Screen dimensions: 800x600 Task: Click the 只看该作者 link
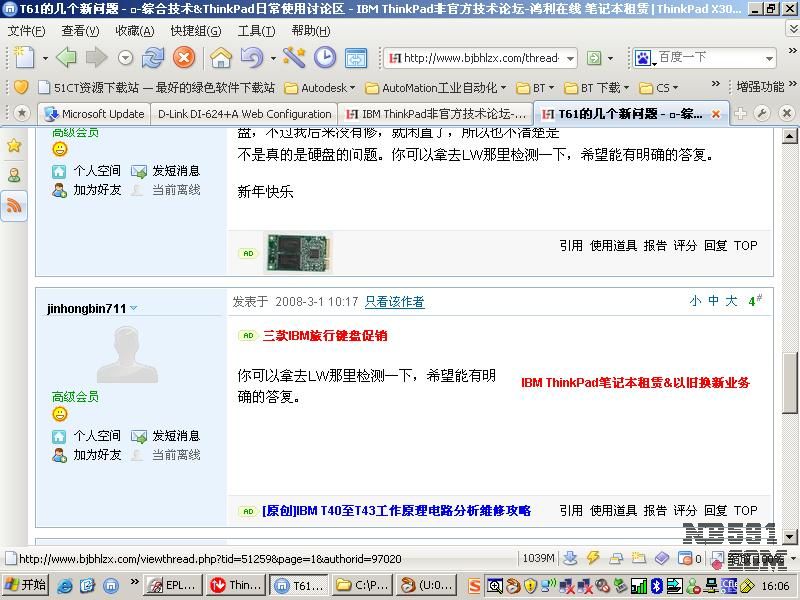click(x=394, y=301)
